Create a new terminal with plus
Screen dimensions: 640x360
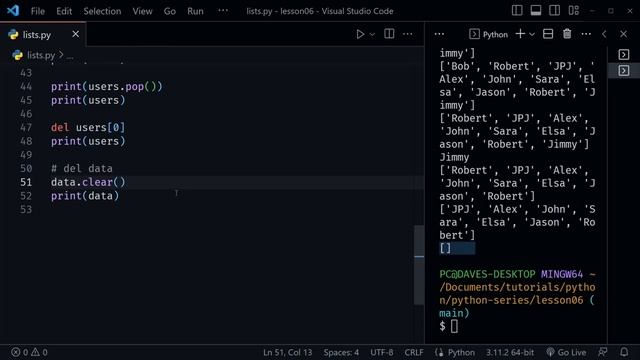(x=520, y=34)
